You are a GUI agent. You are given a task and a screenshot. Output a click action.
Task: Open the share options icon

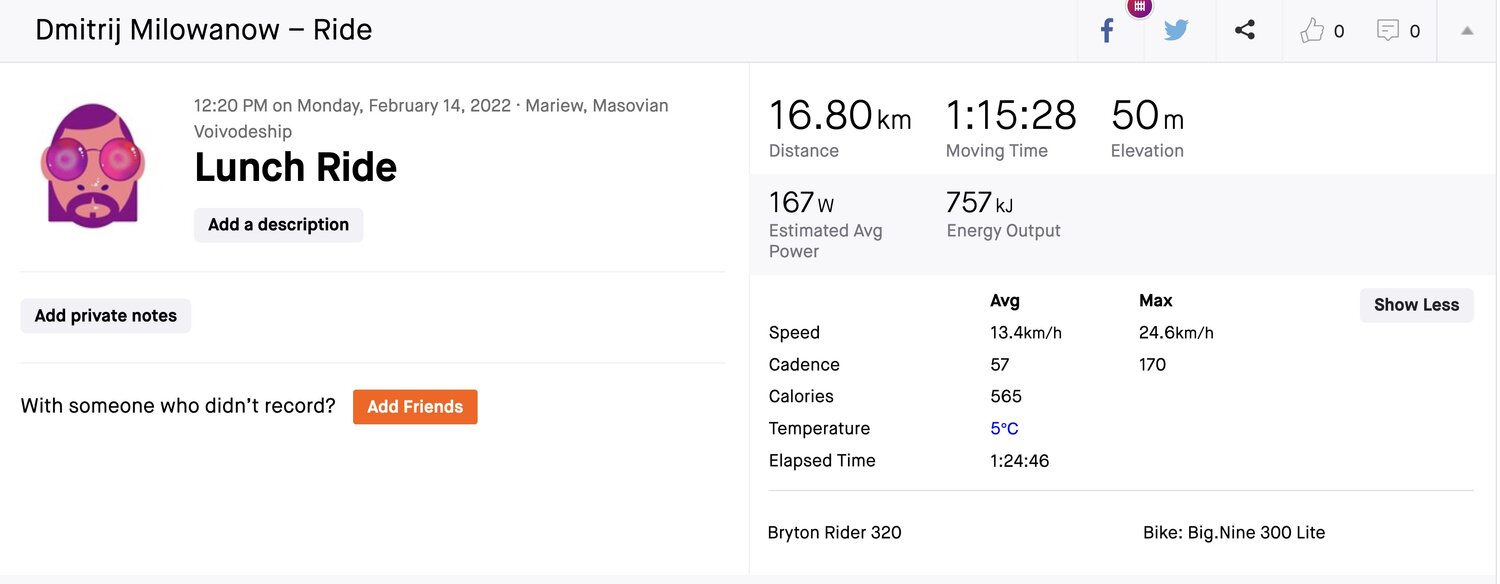pos(1245,30)
